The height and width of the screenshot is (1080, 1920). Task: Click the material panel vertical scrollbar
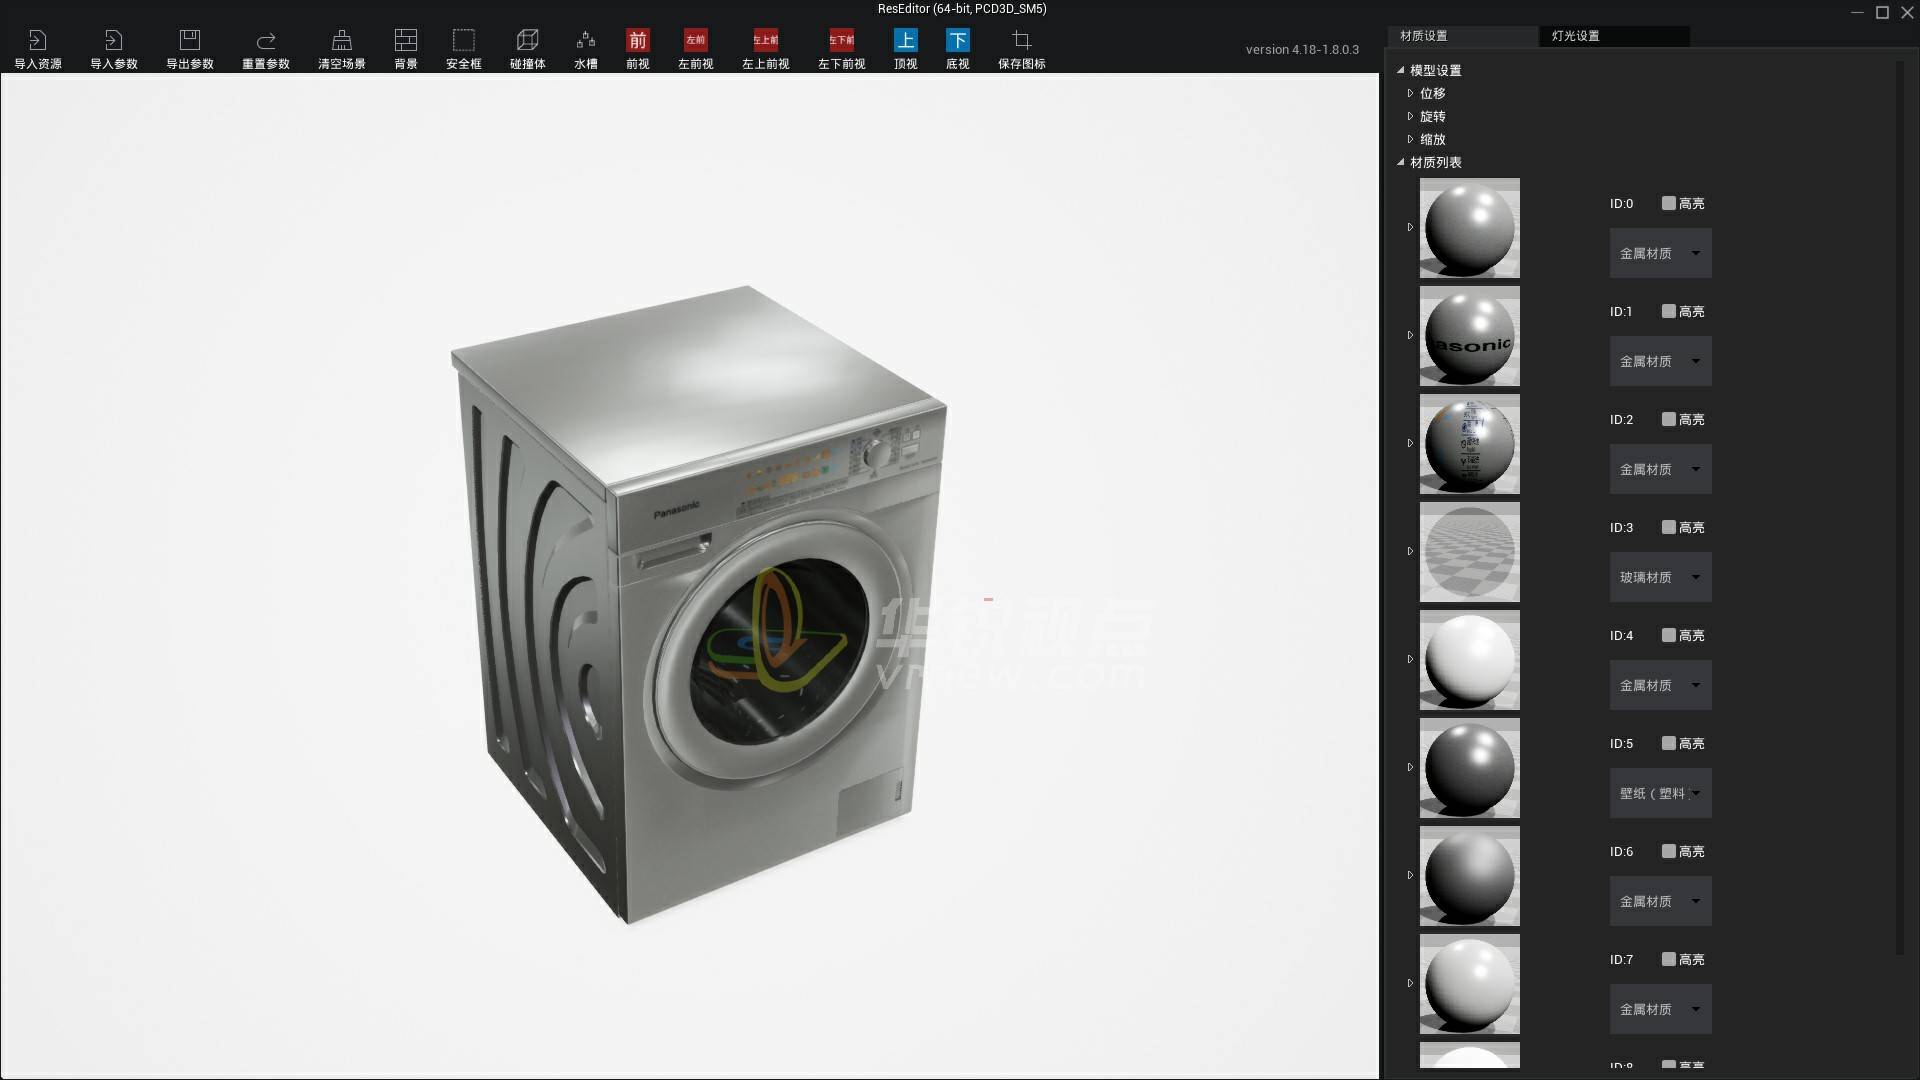click(1900, 508)
